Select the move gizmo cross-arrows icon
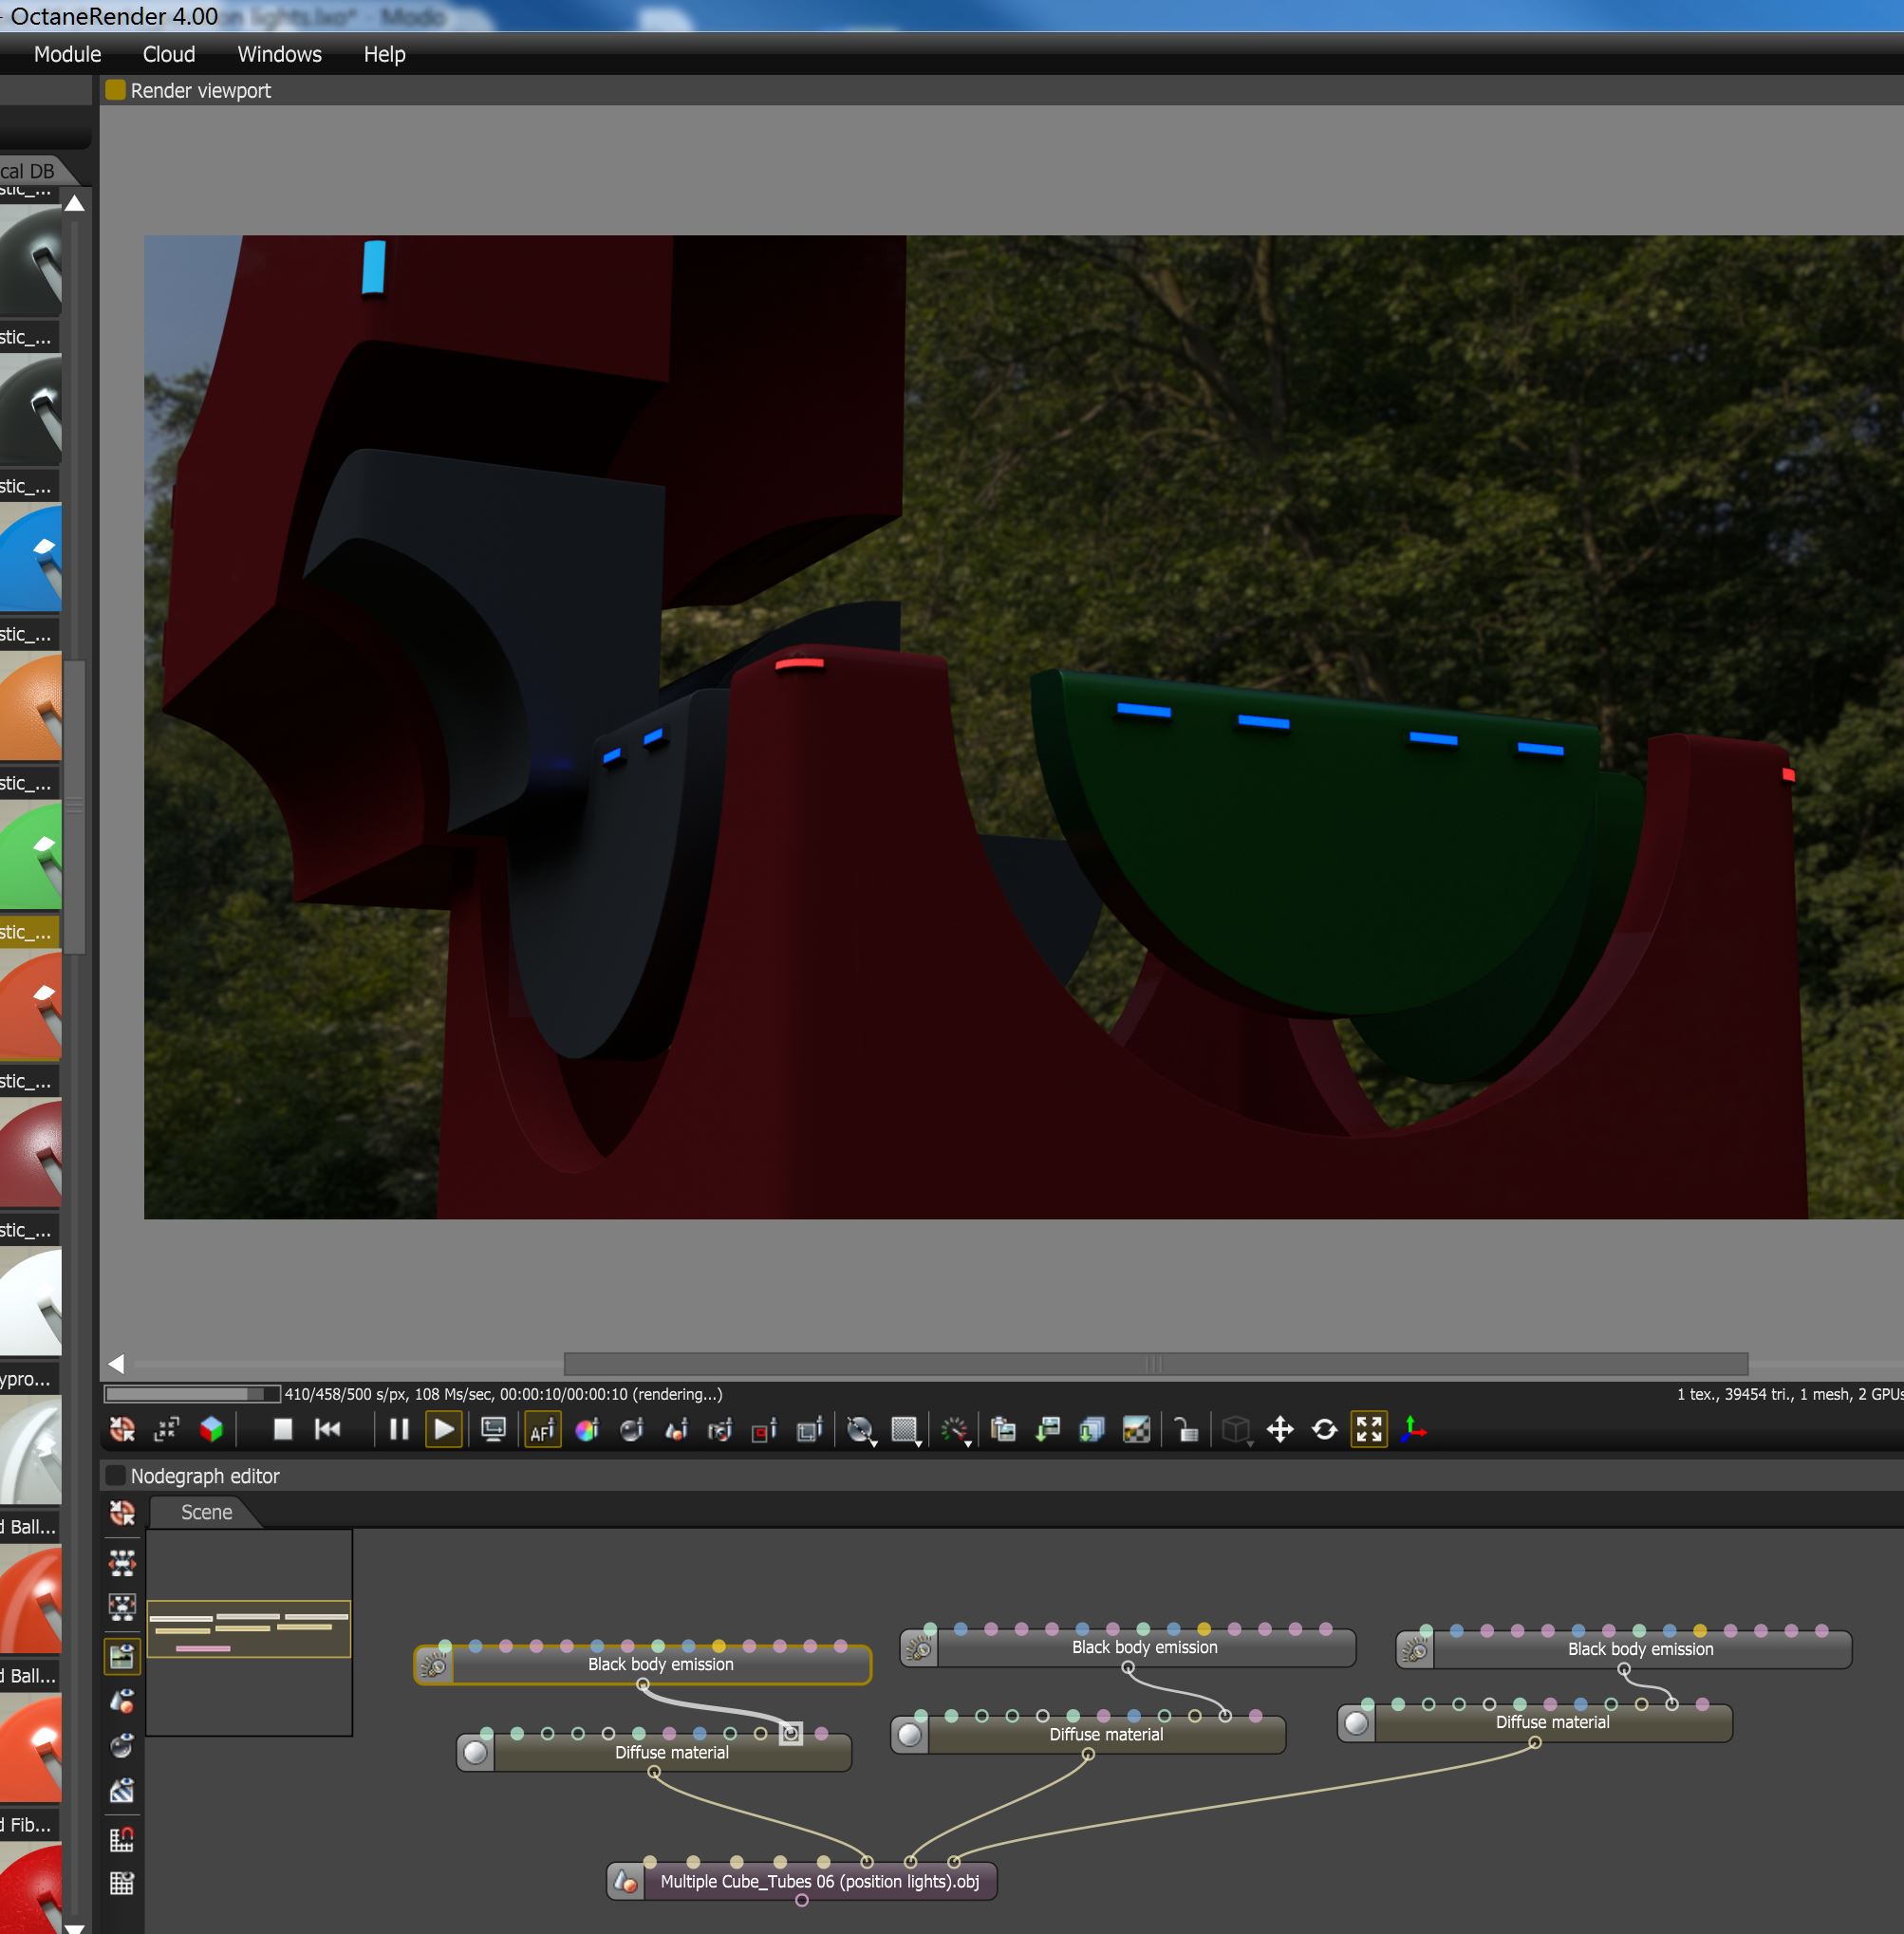Image resolution: width=1904 pixels, height=1934 pixels. pyautogui.click(x=1279, y=1430)
